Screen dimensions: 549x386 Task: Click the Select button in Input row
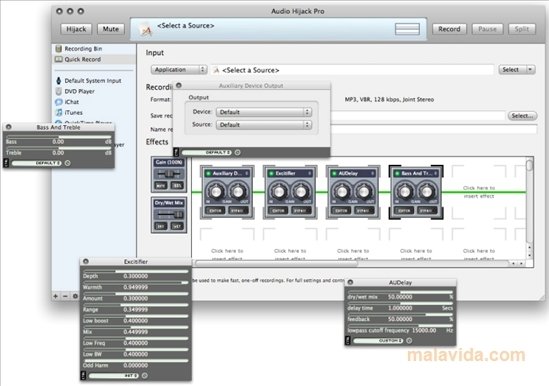(x=513, y=70)
